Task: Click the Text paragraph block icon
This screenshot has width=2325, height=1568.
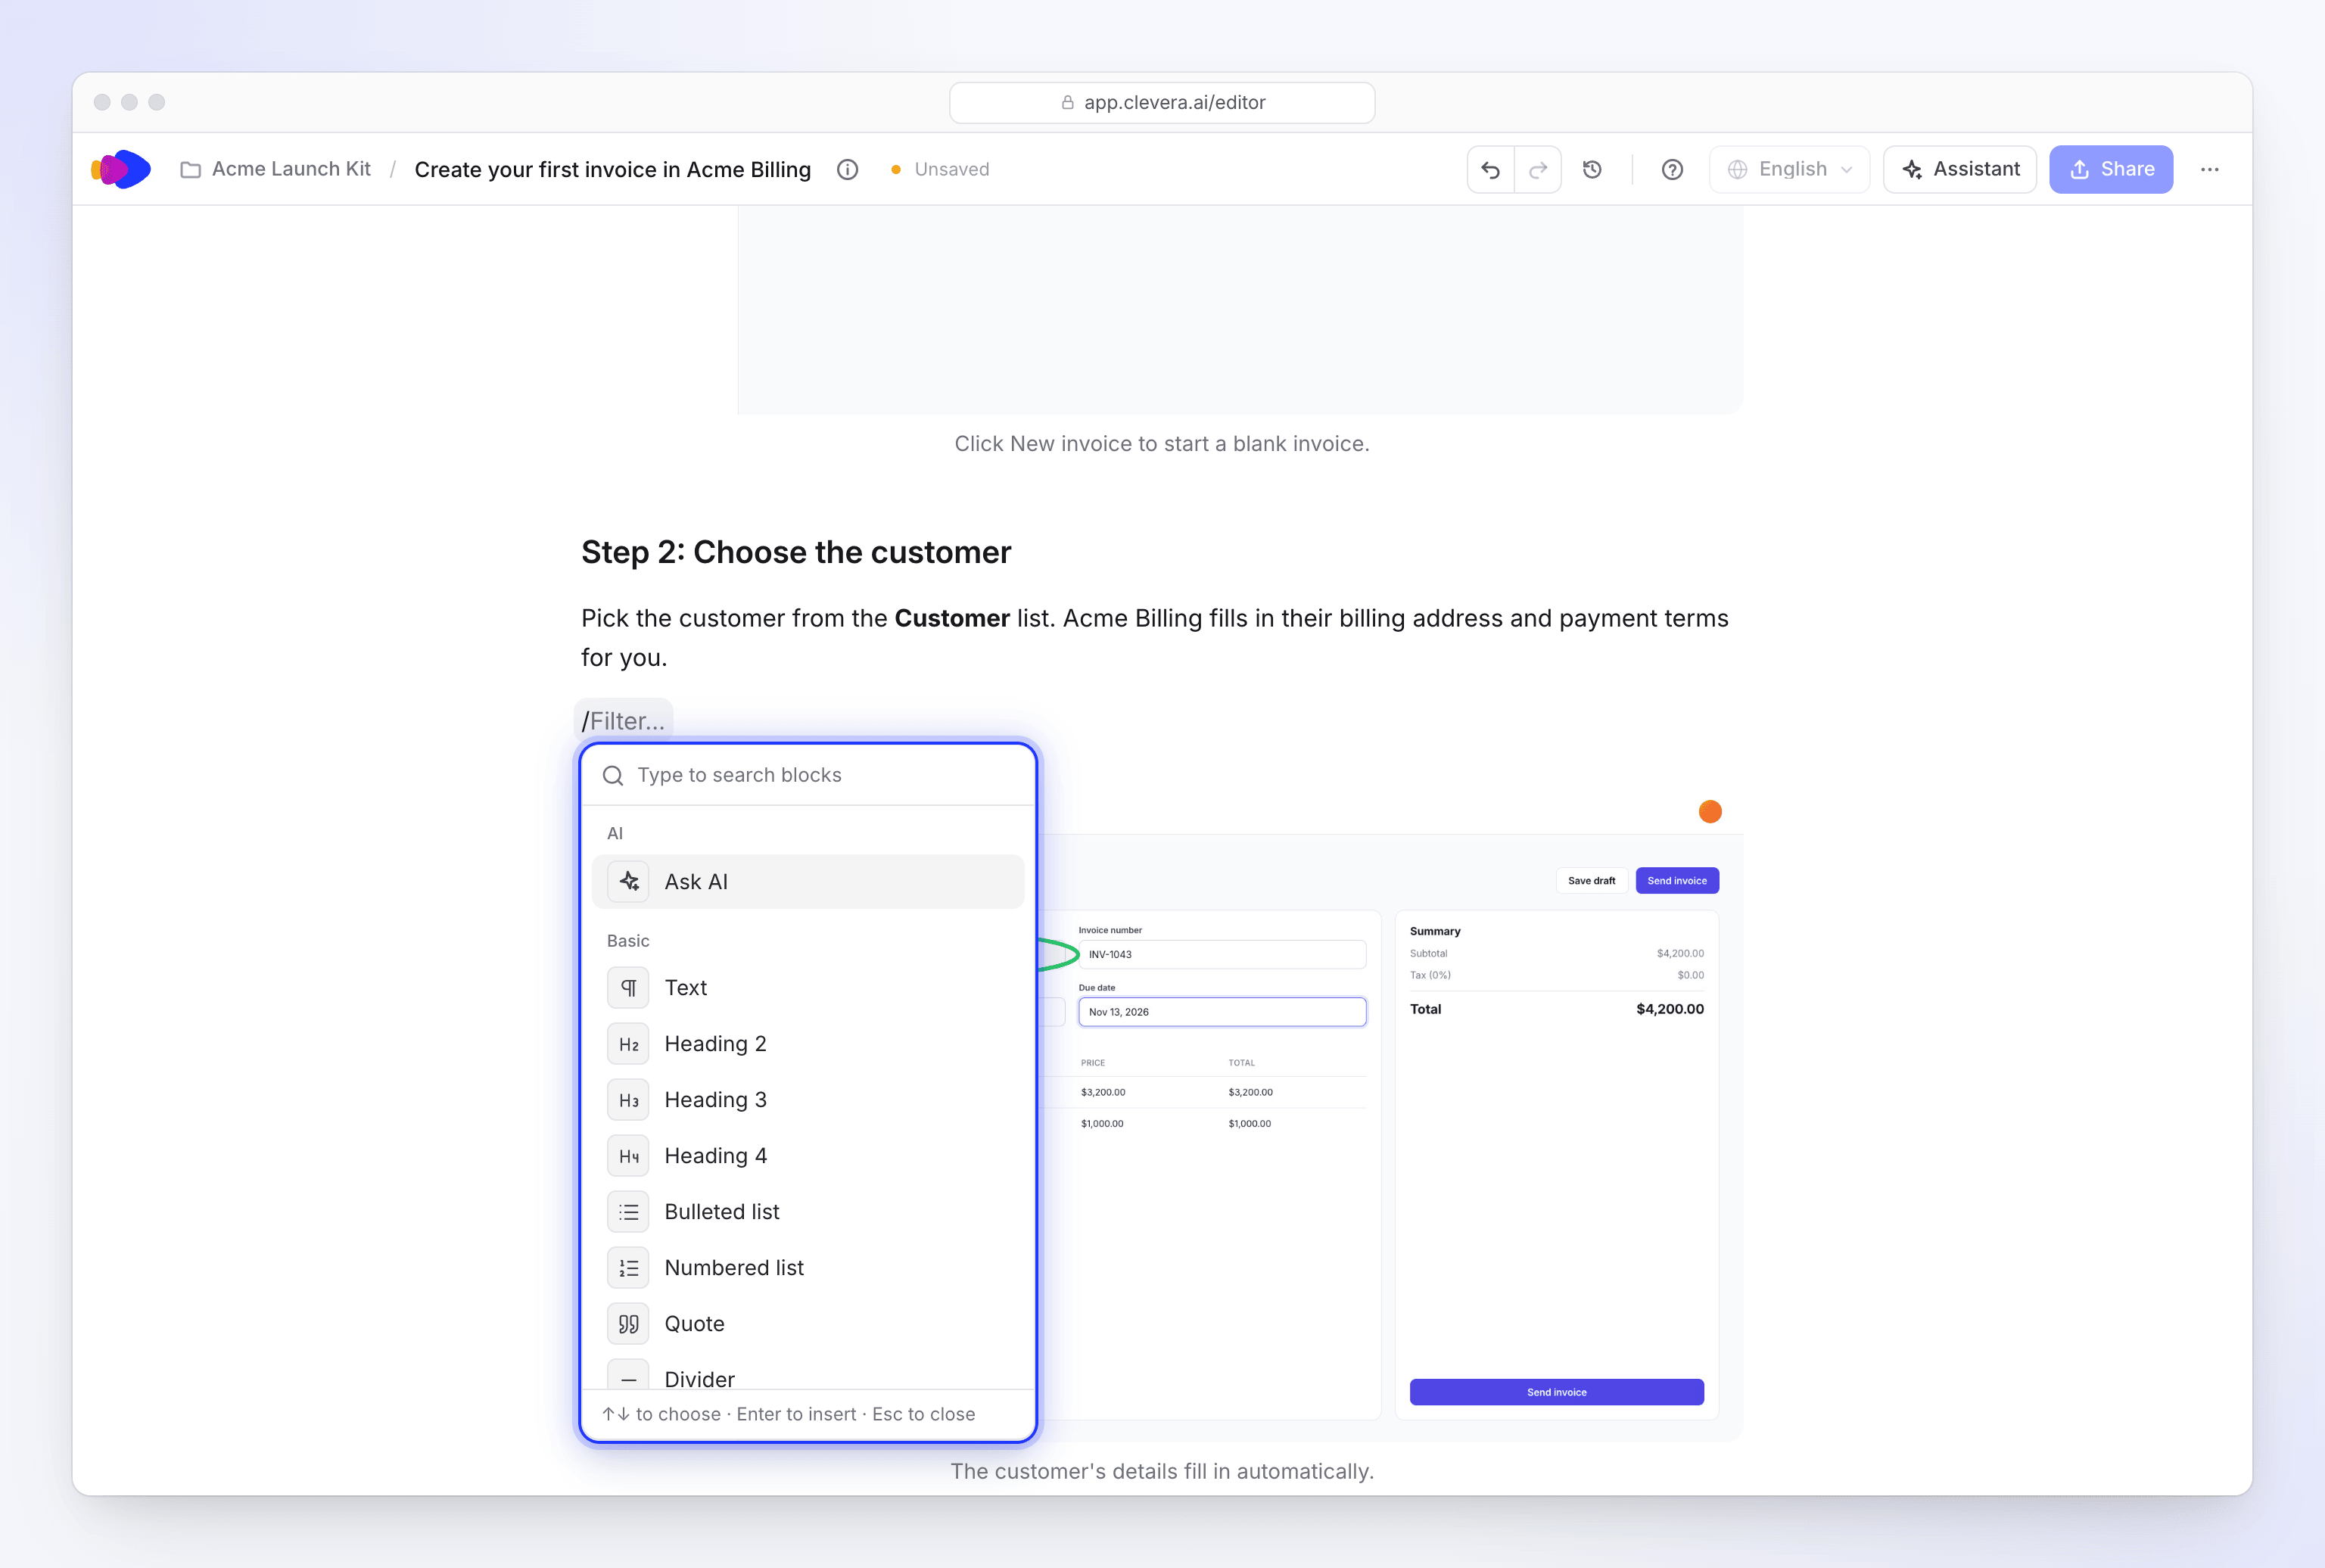Action: (x=628, y=988)
